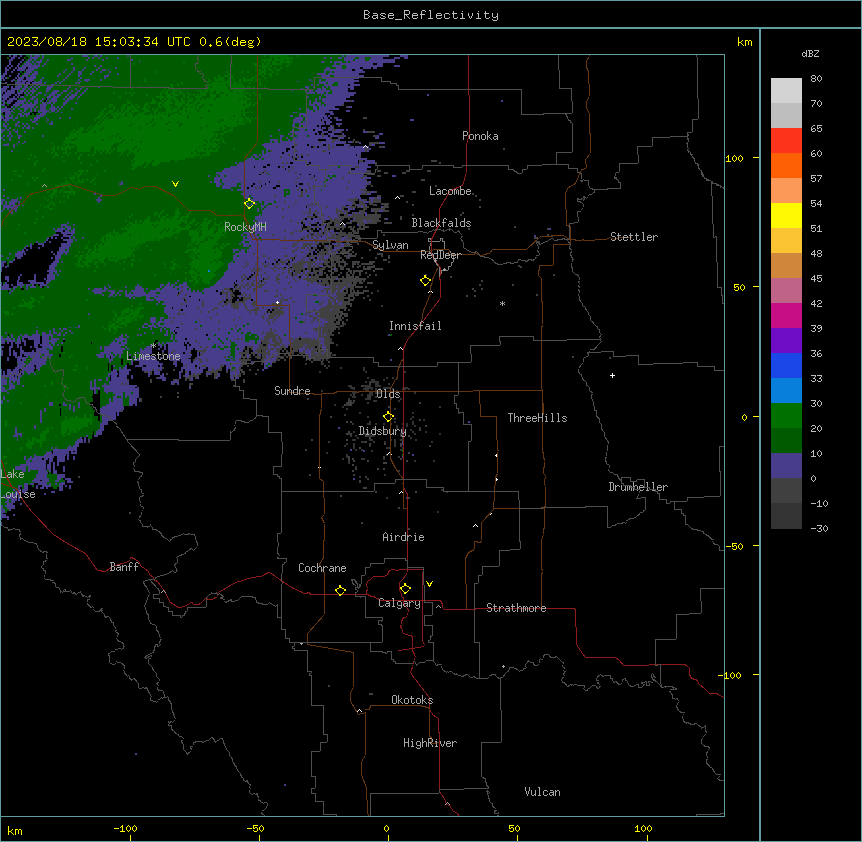Pick the red band in dBZ legend
Screen dimensions: 862x842
coord(786,140)
